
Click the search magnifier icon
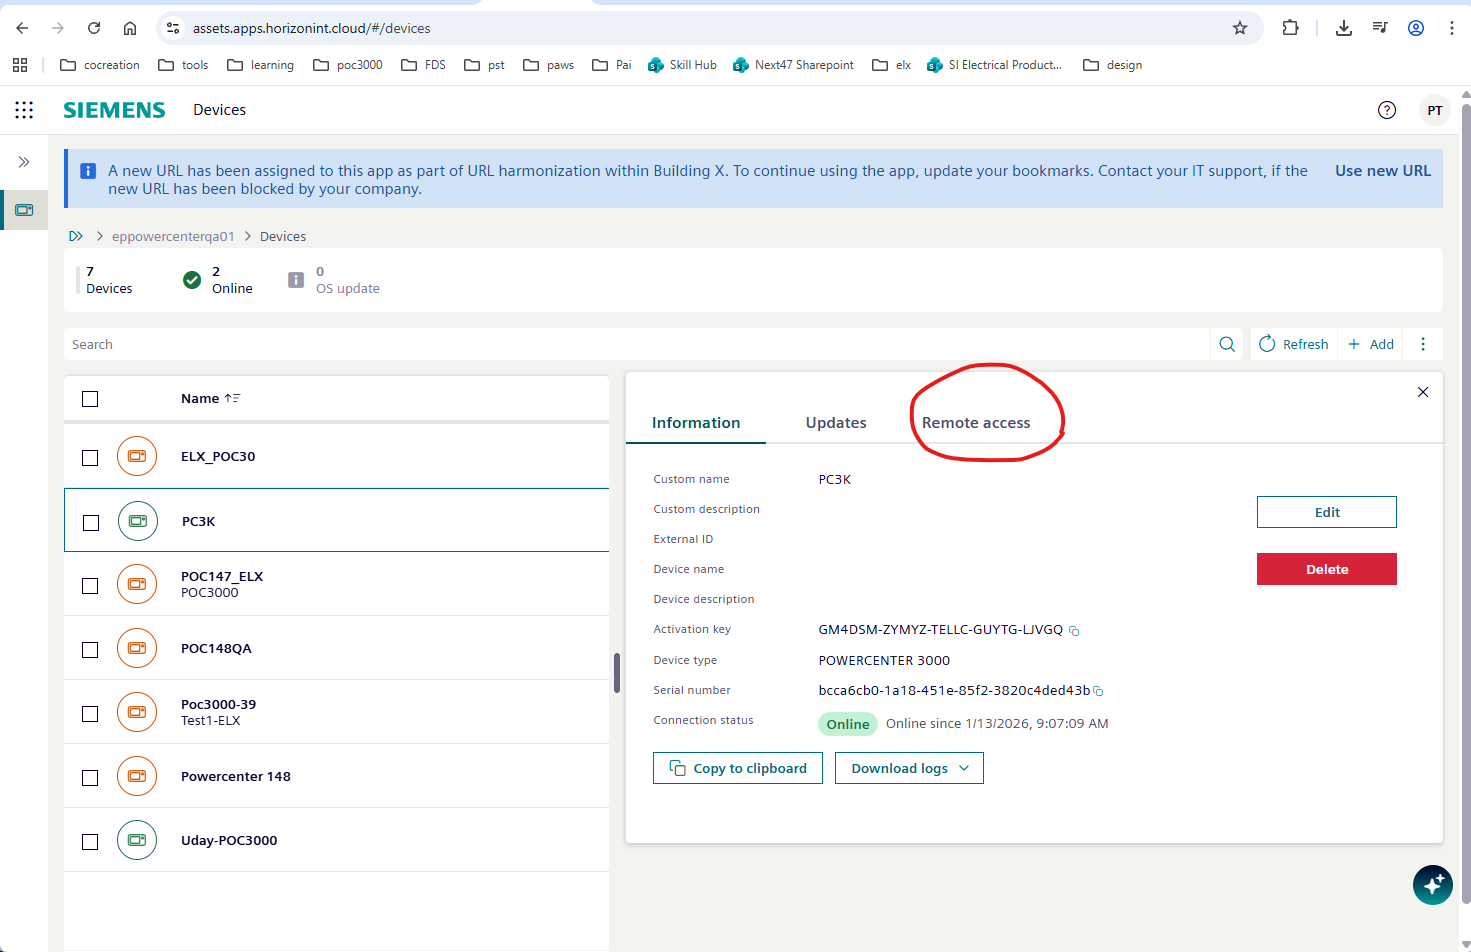coord(1227,344)
